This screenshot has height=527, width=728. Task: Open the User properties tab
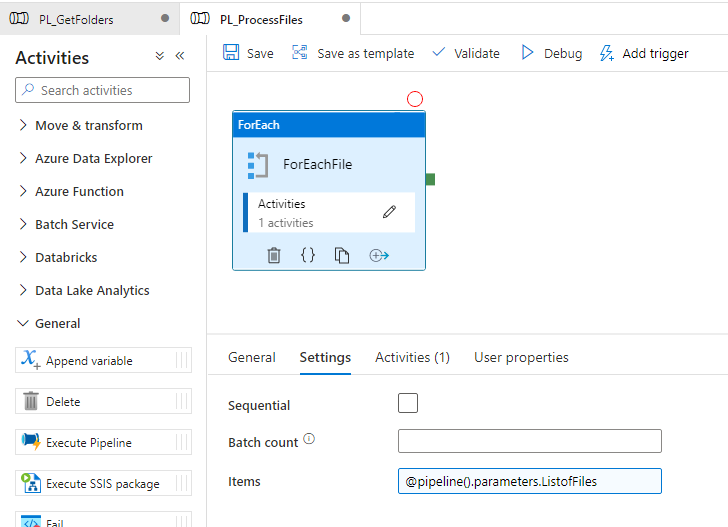521,357
